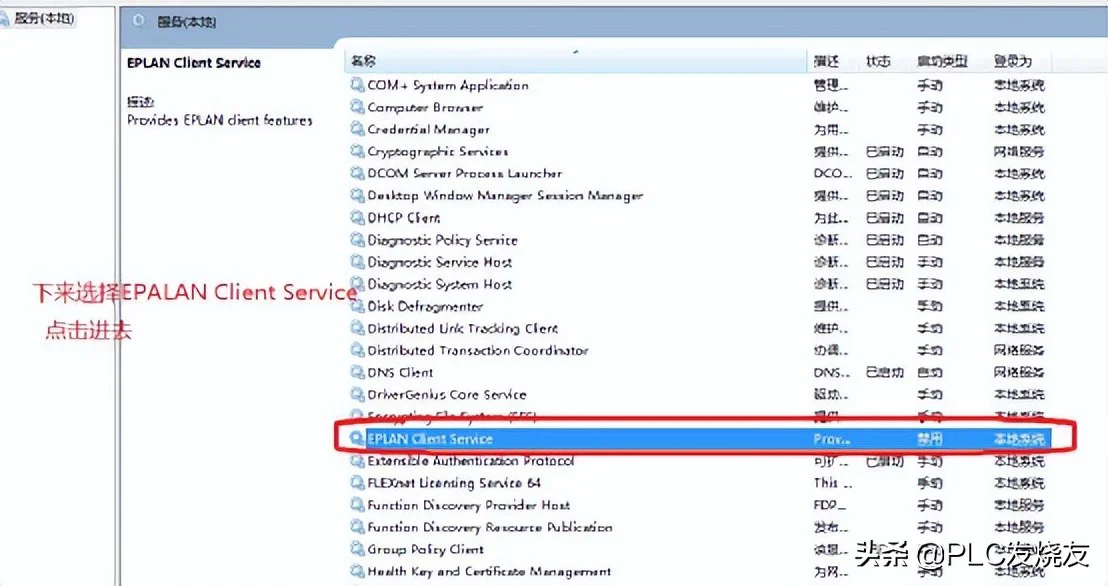The image size is (1108, 586).
Task: Select Diagnostic System Host
Action: [440, 284]
